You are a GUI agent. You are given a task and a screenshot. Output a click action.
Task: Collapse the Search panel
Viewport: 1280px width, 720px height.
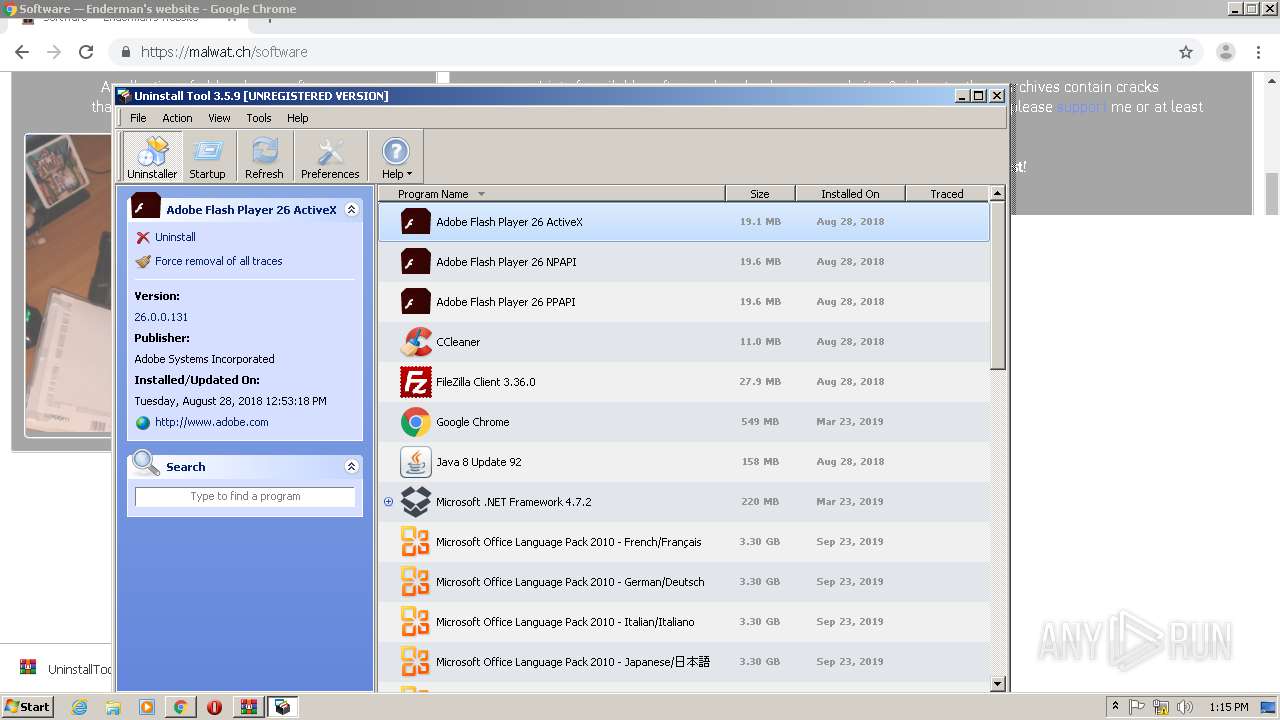click(x=351, y=467)
